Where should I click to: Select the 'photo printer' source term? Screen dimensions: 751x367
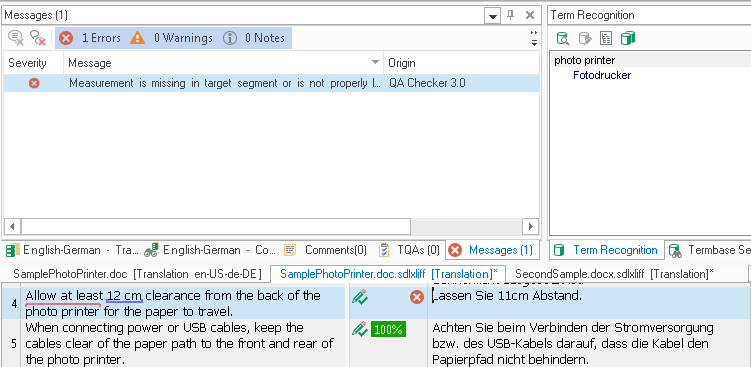pyautogui.click(x=584, y=60)
